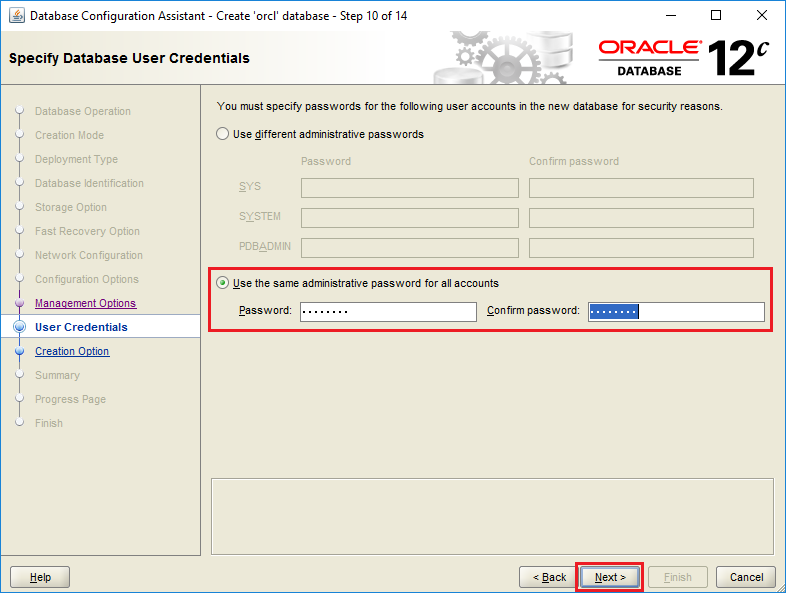Click the Fast Recovery Option step label

click(87, 232)
